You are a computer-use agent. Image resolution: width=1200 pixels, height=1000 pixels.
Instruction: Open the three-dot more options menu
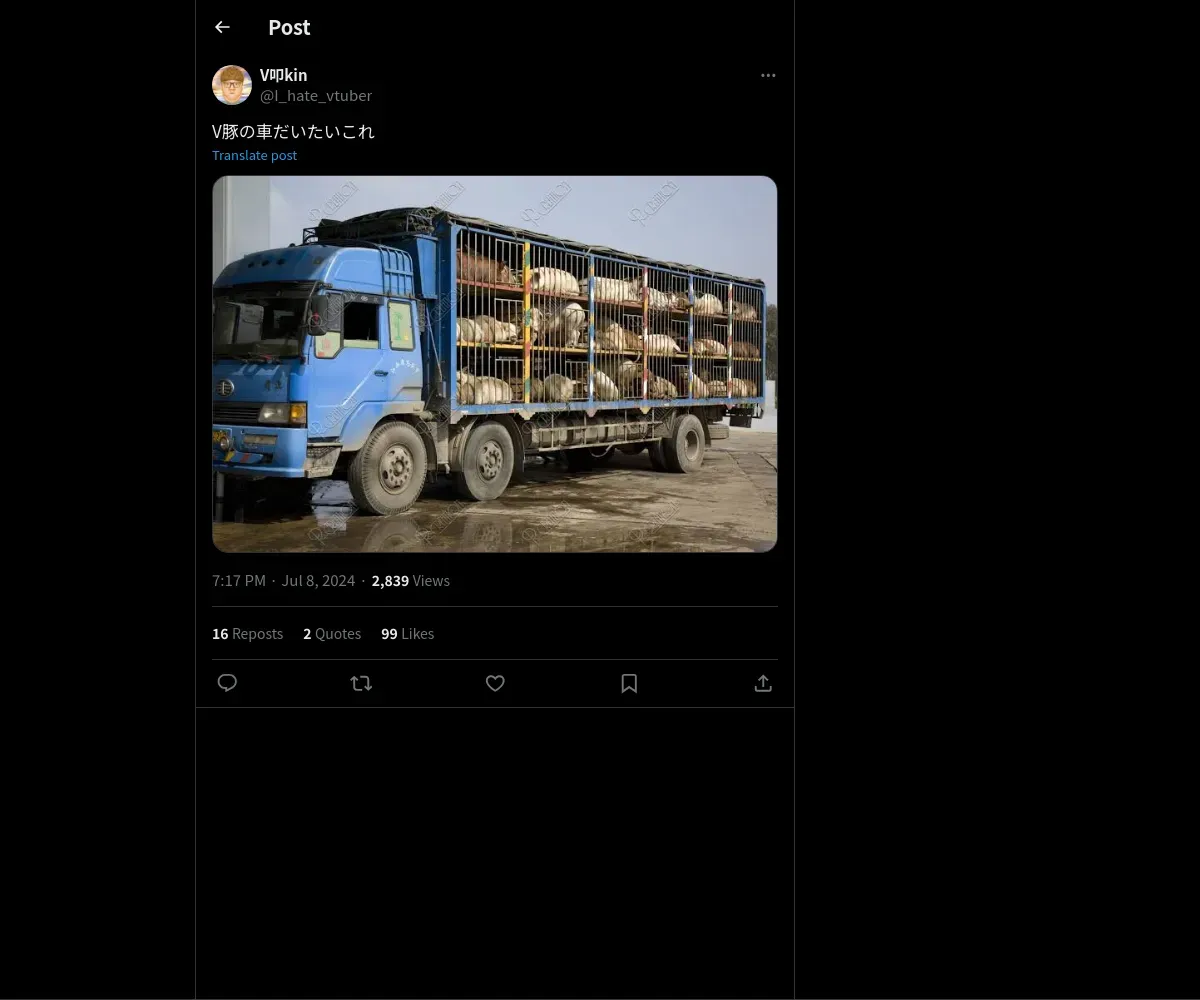768,76
